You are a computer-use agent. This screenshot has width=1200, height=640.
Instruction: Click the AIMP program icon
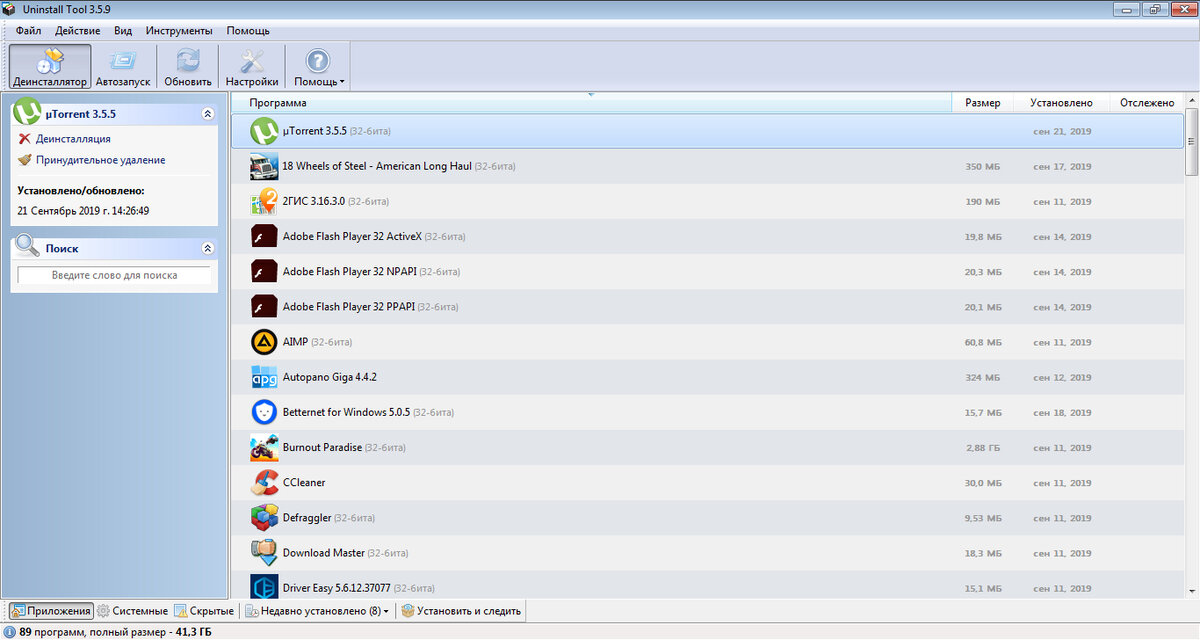coord(264,342)
